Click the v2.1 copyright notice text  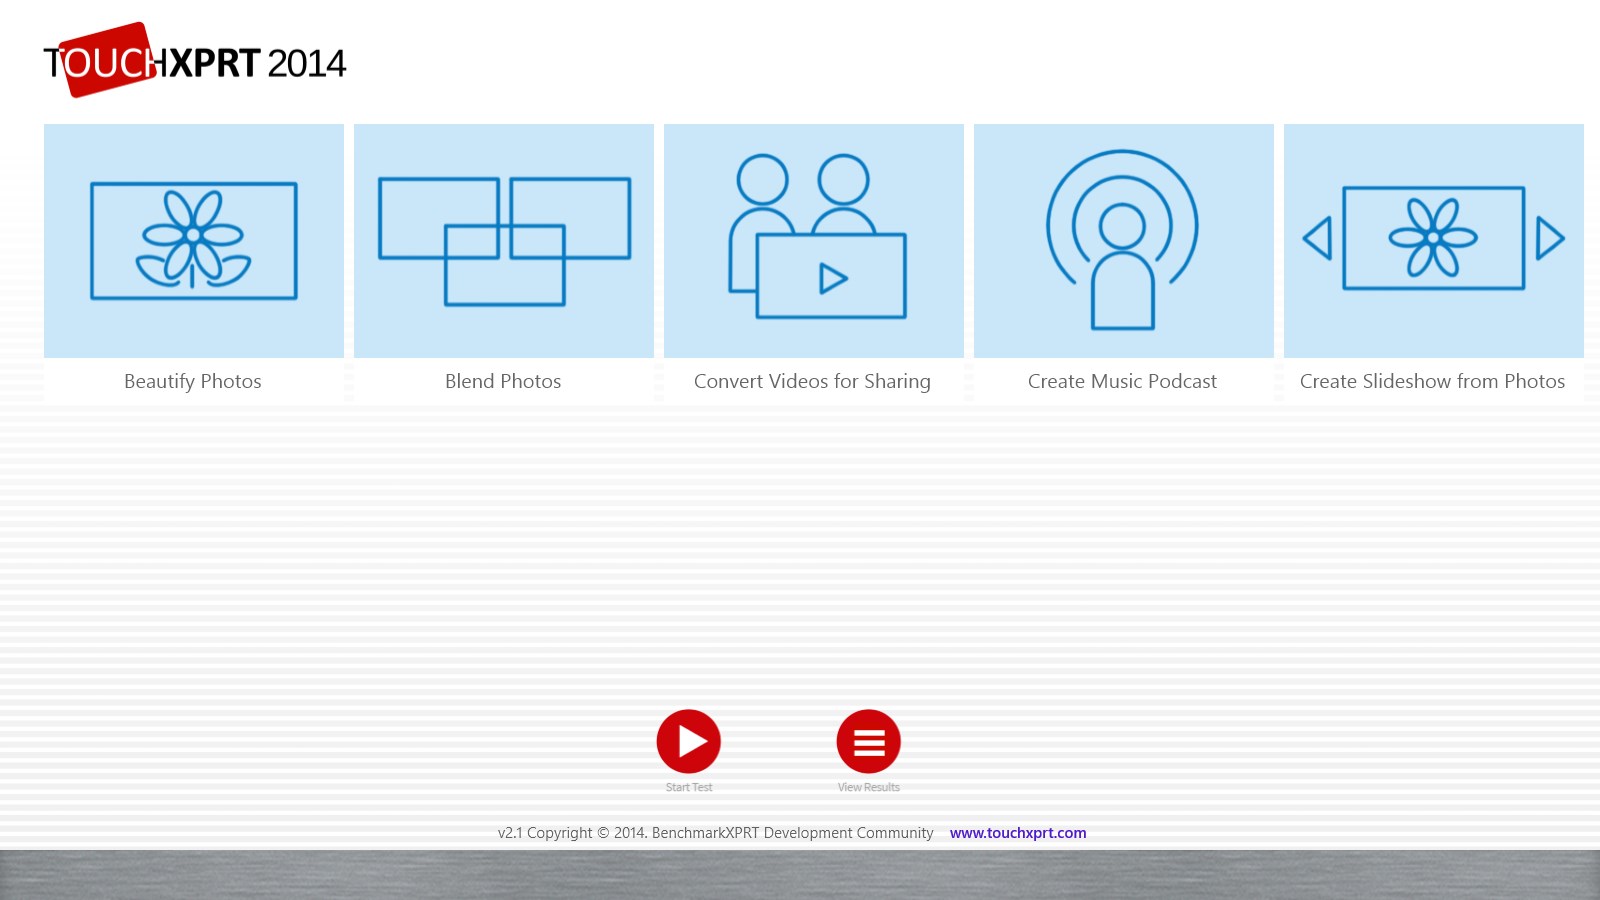coord(715,833)
